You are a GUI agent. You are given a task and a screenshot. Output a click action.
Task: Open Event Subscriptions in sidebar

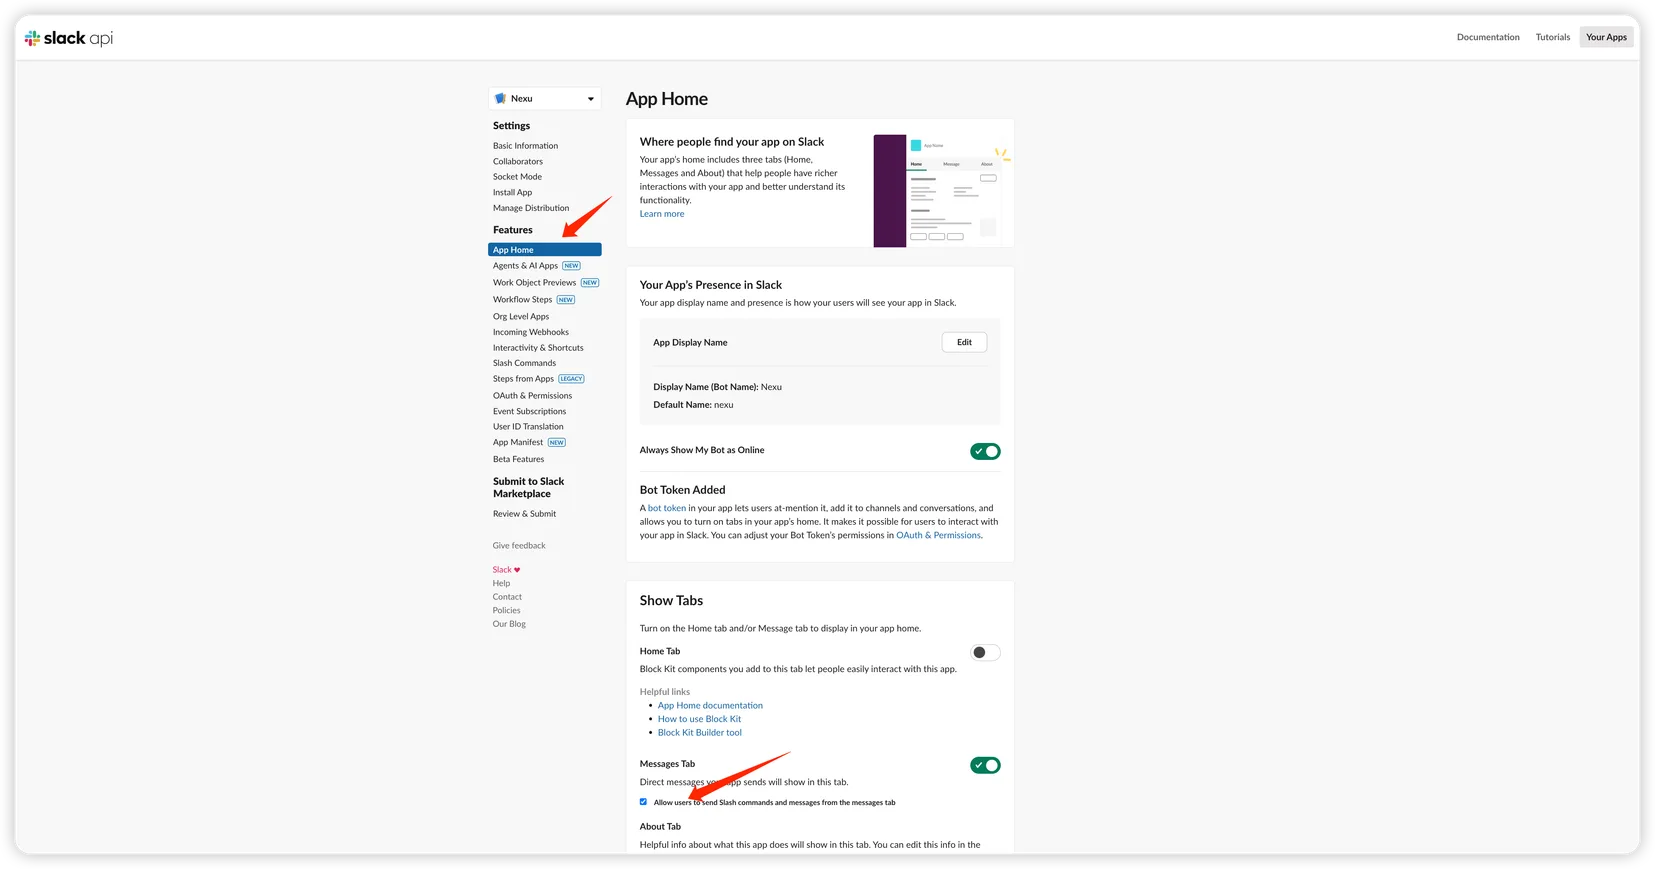(x=529, y=411)
